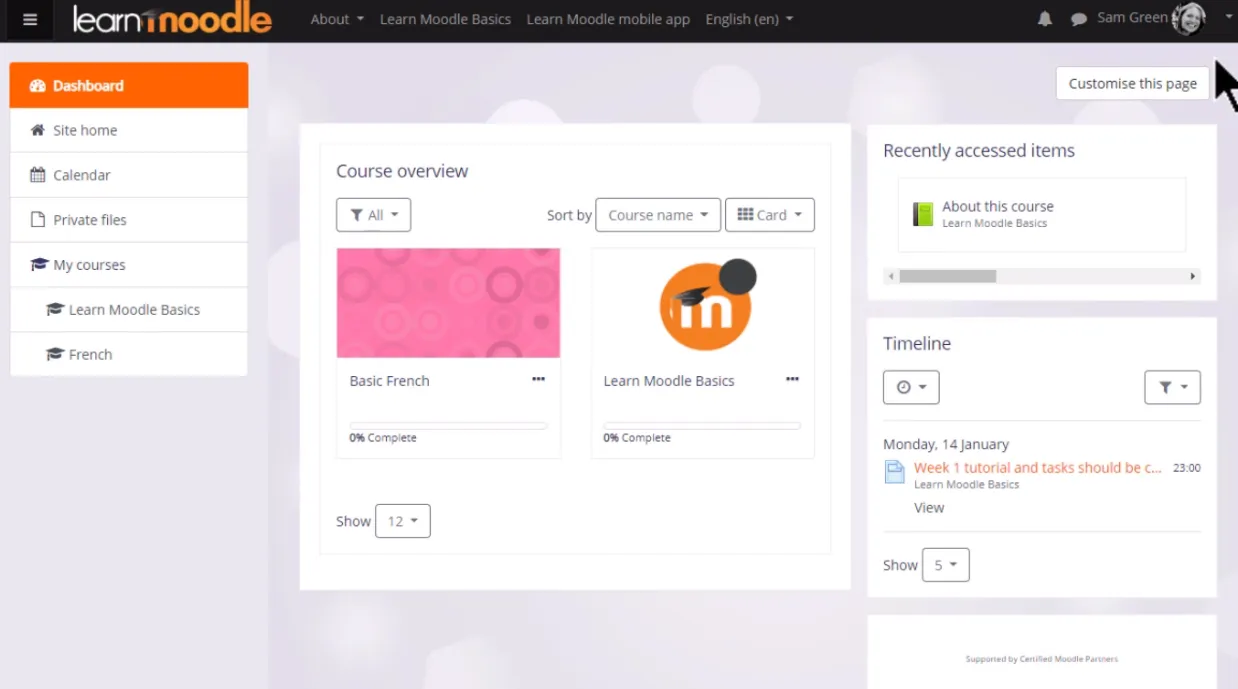Screen dimensions: 1238x689
Task: Open the About menu
Action: pyautogui.click(x=336, y=19)
